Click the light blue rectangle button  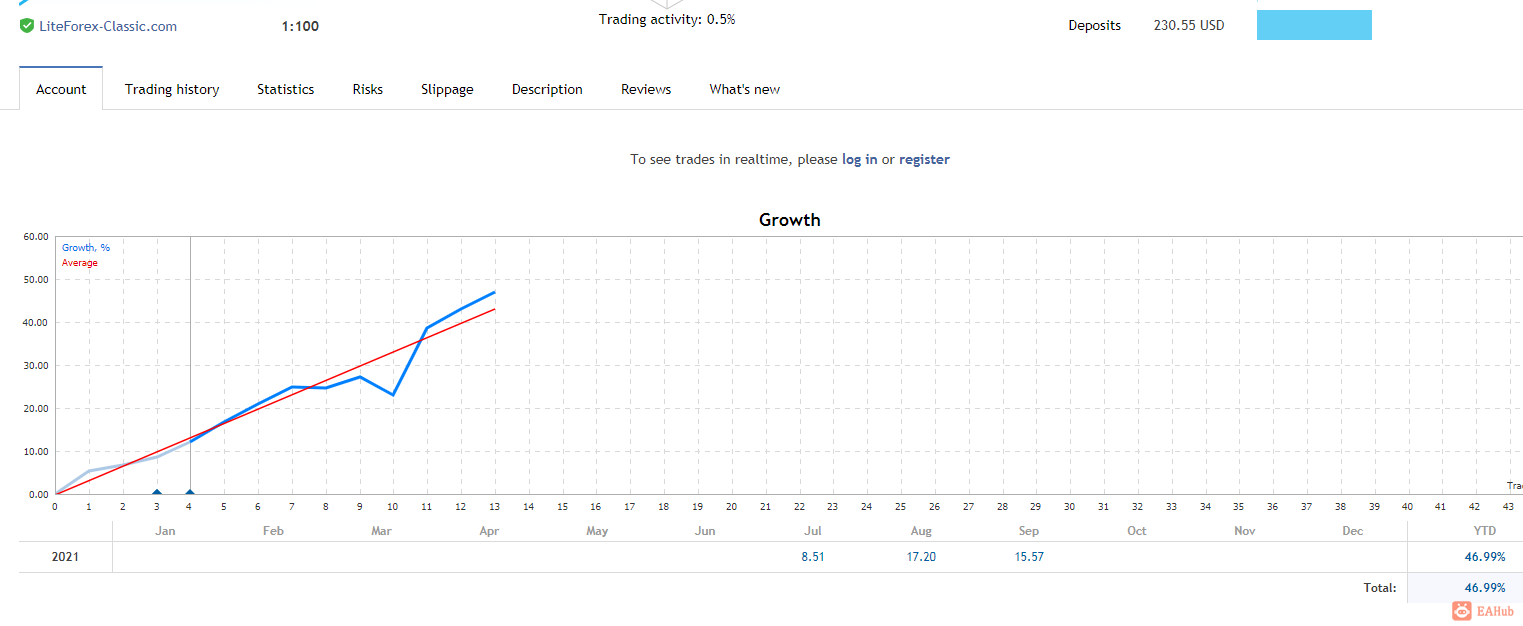(x=1313, y=25)
